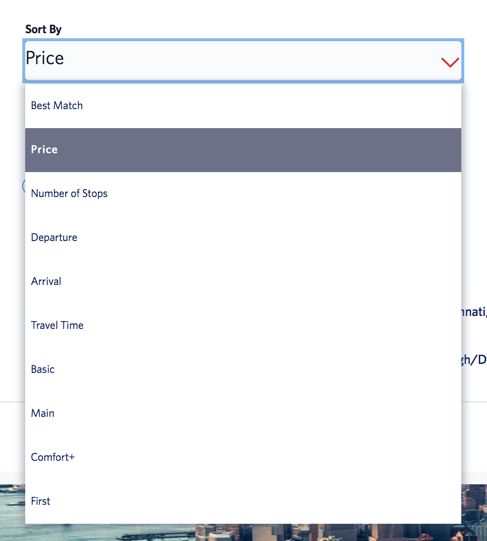Select the partially hidden circle at left edge

coord(23,186)
